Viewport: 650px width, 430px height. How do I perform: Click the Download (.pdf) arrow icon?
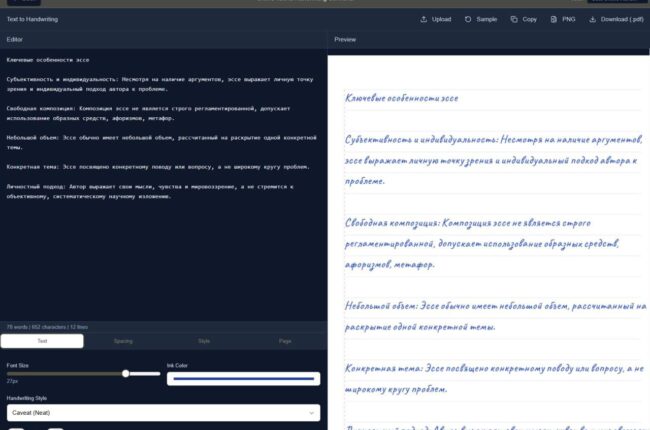pyautogui.click(x=593, y=19)
